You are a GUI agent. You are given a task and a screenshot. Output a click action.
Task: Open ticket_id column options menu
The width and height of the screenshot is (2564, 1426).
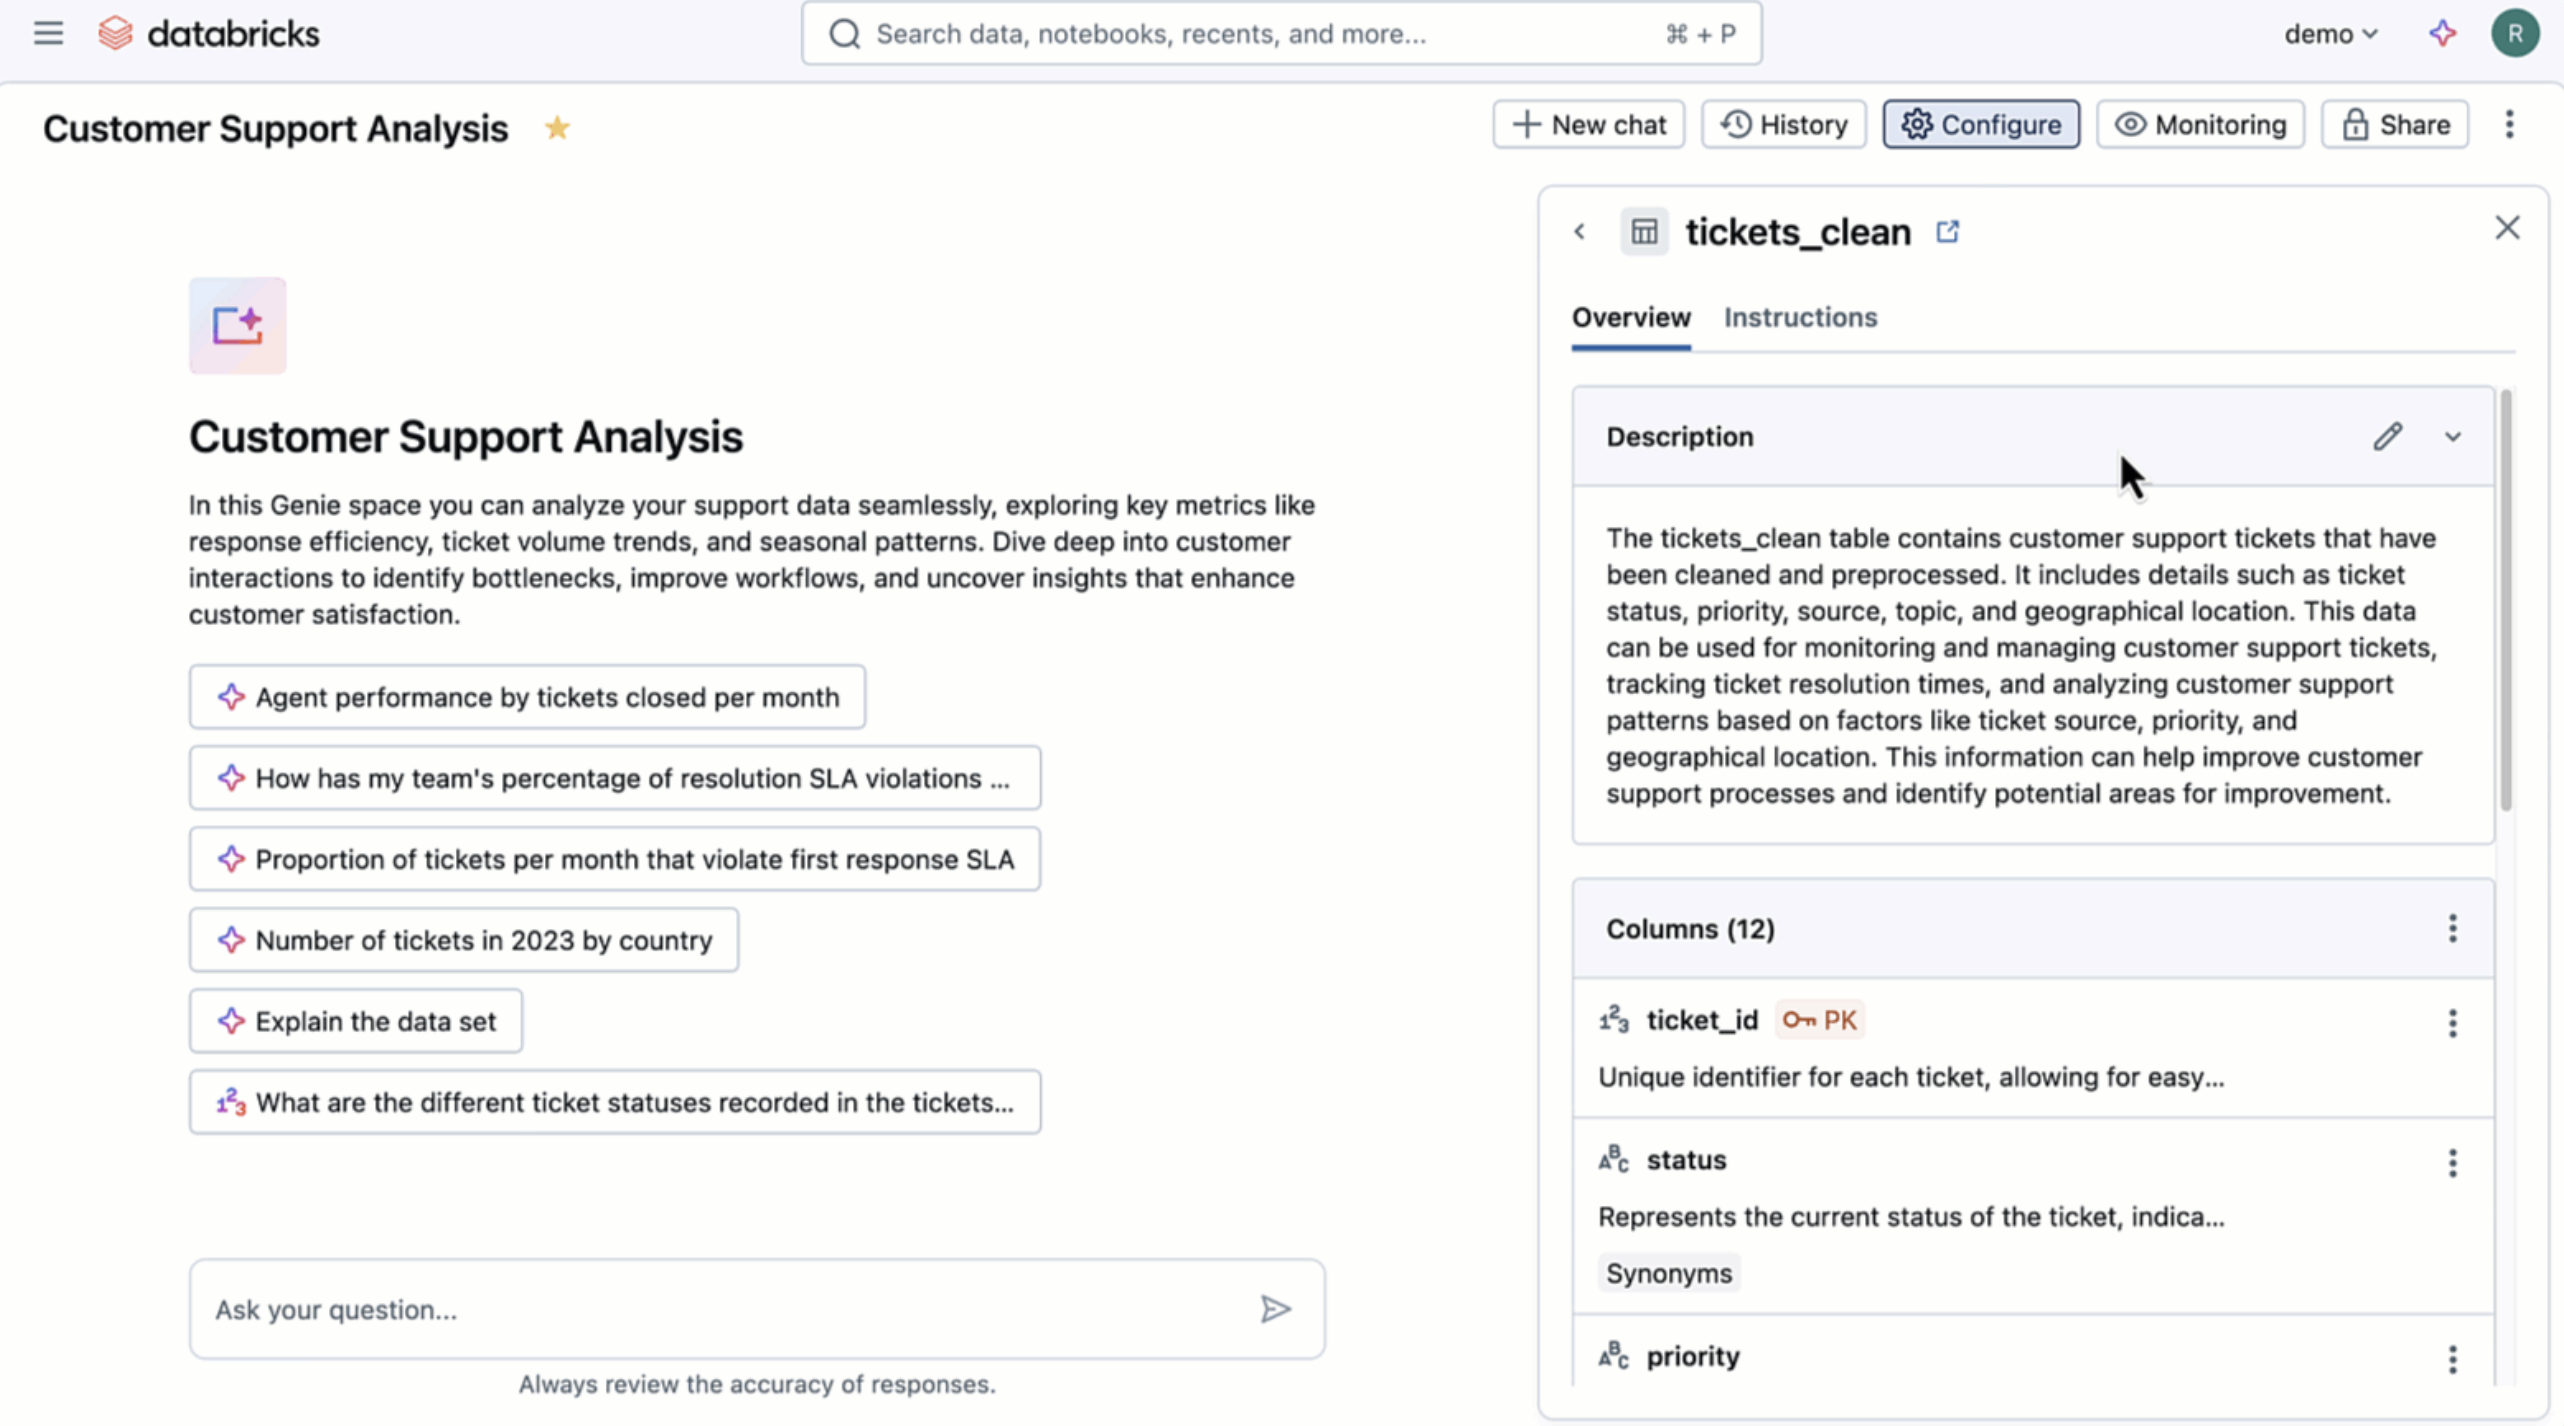click(x=2452, y=1022)
